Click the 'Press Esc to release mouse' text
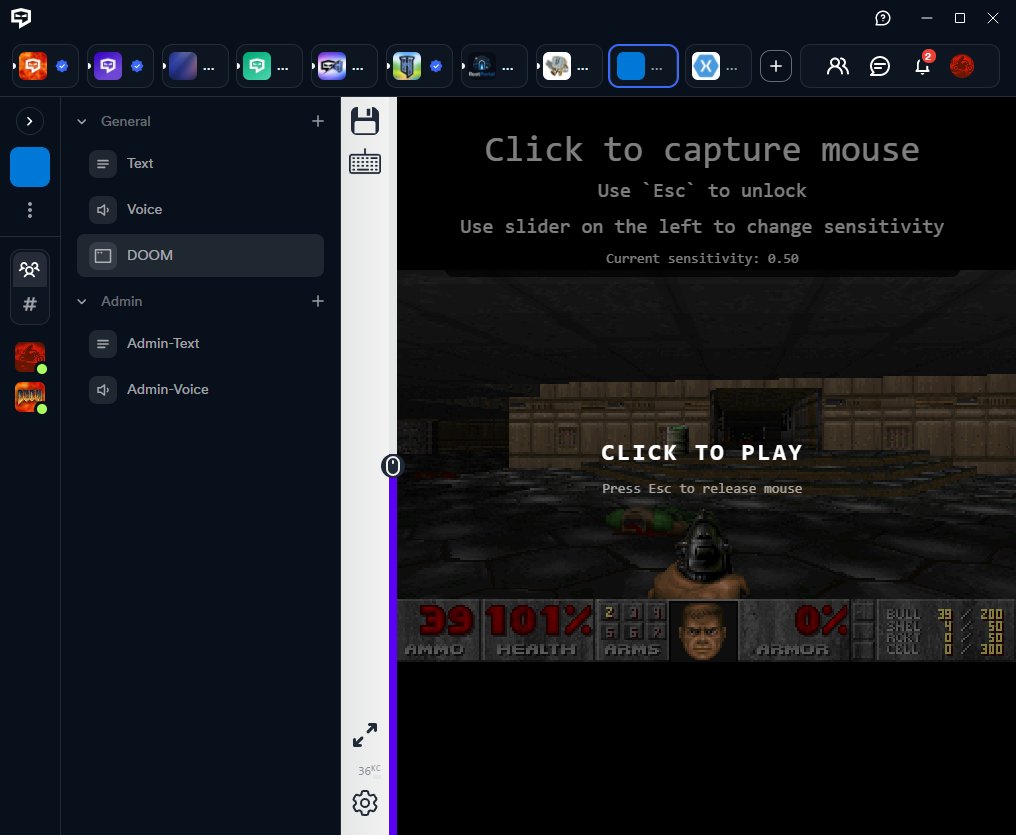This screenshot has height=835, width=1016. 702,488
